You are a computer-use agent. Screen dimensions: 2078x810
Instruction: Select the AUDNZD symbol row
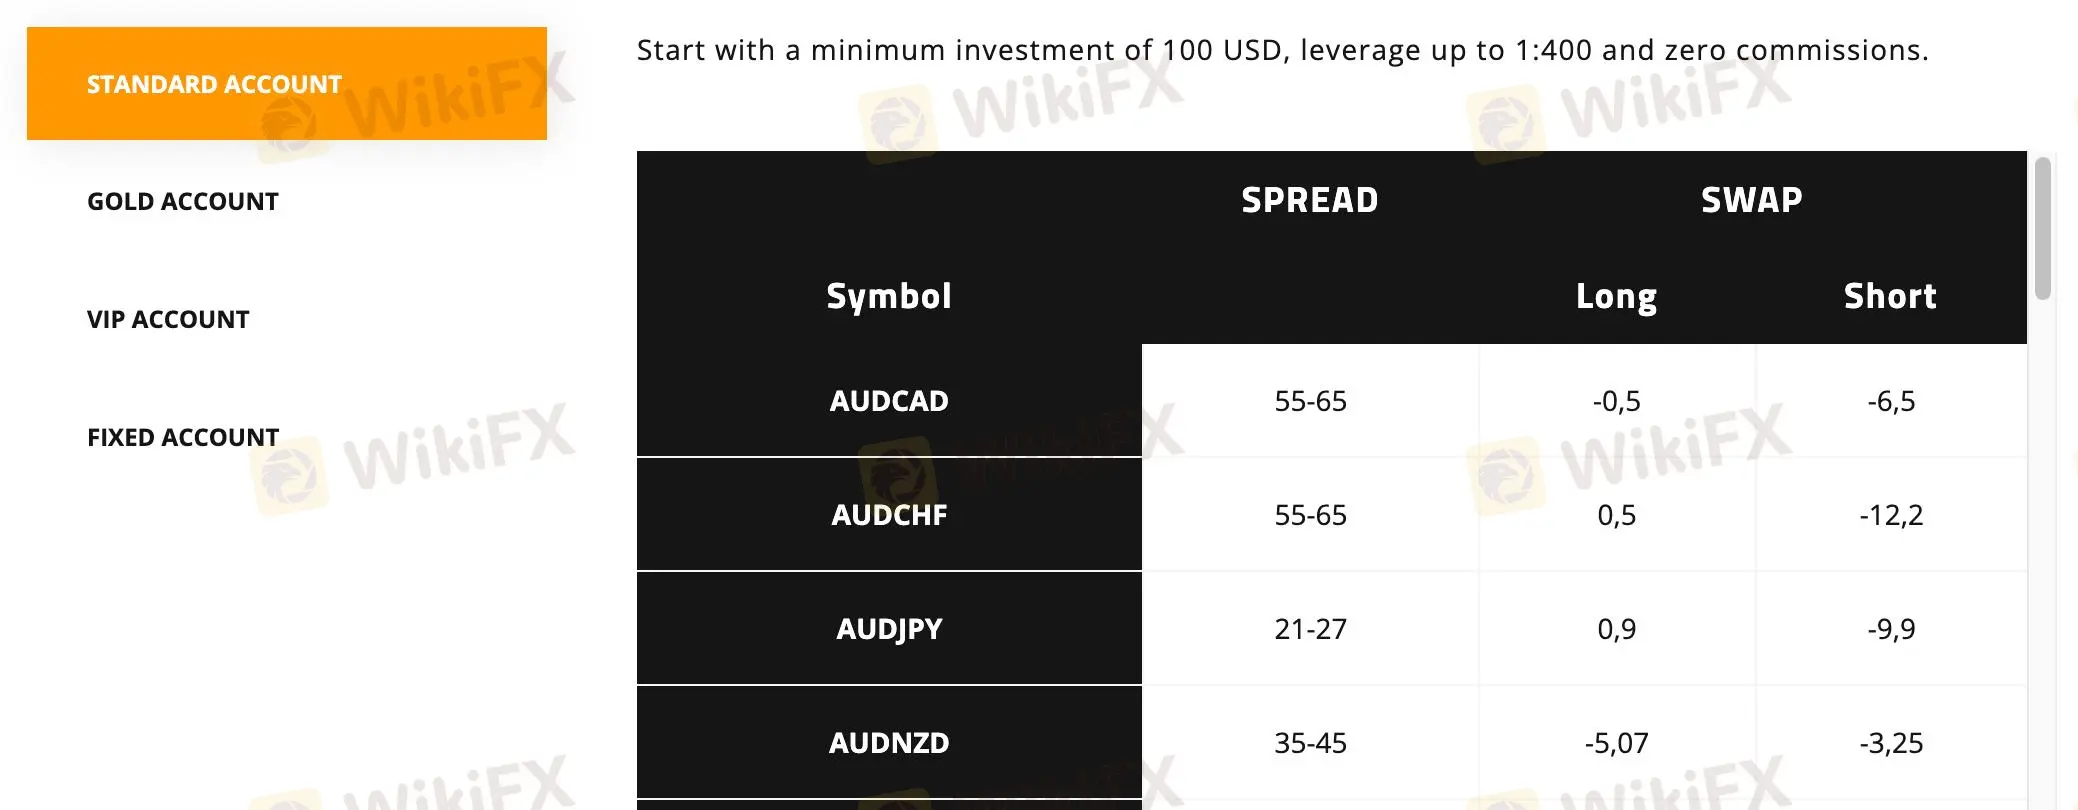click(x=888, y=743)
